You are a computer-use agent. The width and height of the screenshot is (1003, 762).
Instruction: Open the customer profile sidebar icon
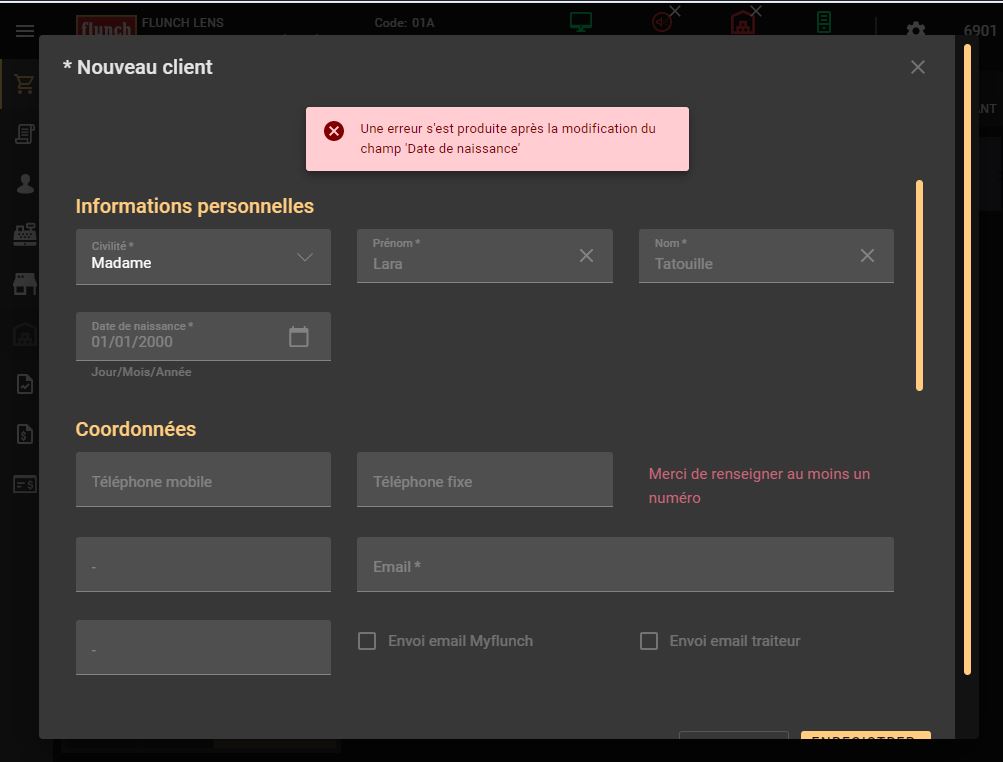pos(24,184)
